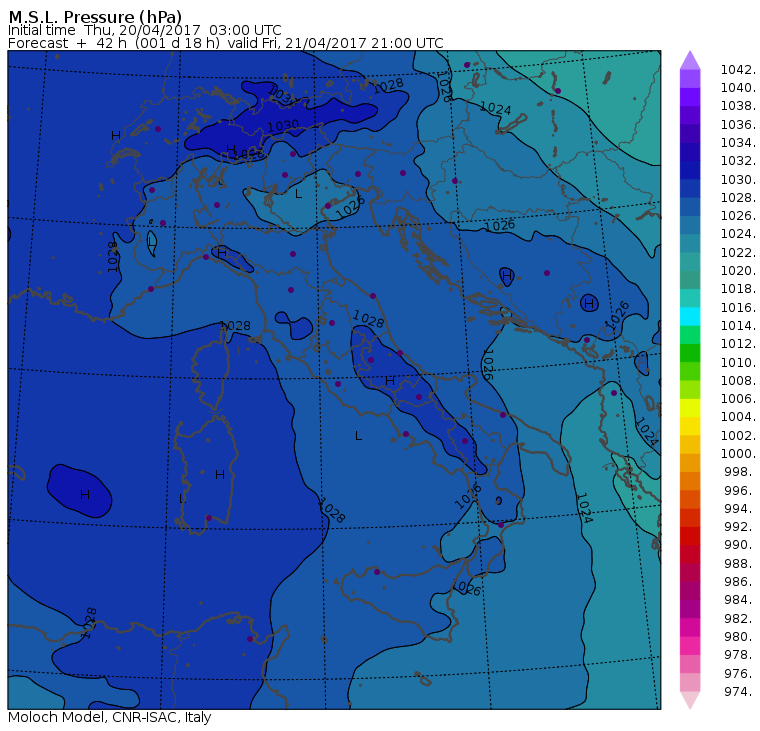Select the color swatch between 1042 and 1040
The image size is (760, 731).
690,79
